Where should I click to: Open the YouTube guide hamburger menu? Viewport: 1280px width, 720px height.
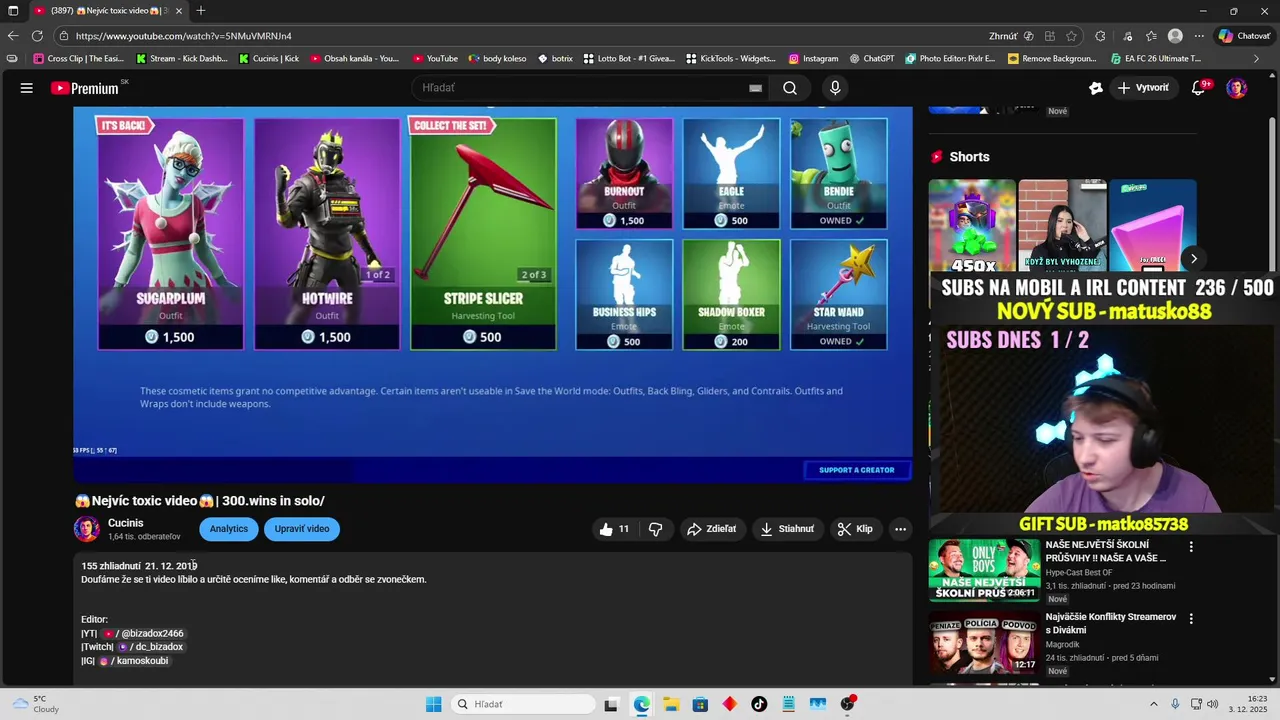click(x=27, y=88)
